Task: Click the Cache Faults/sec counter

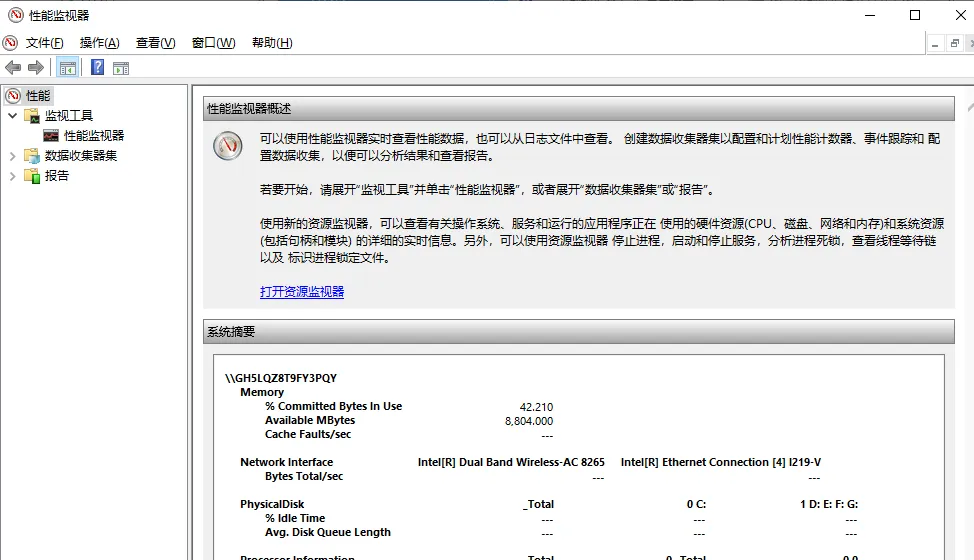Action: [x=308, y=435]
